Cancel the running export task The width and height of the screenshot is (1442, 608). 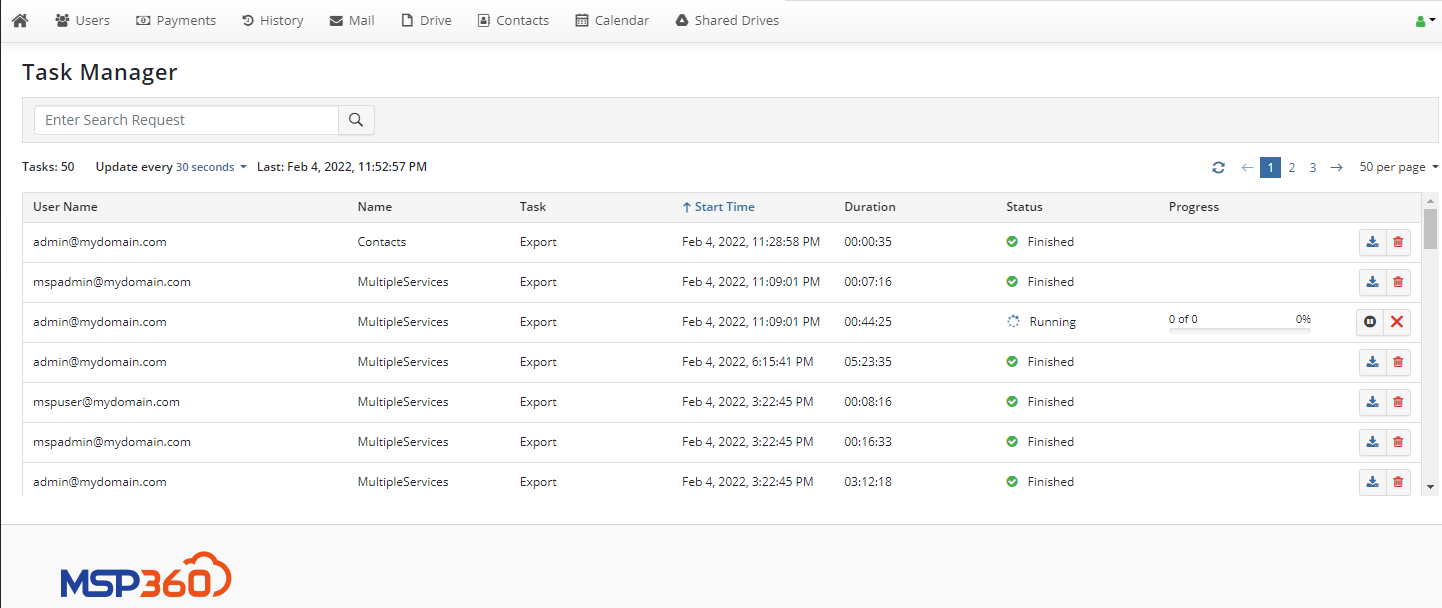tap(1397, 322)
